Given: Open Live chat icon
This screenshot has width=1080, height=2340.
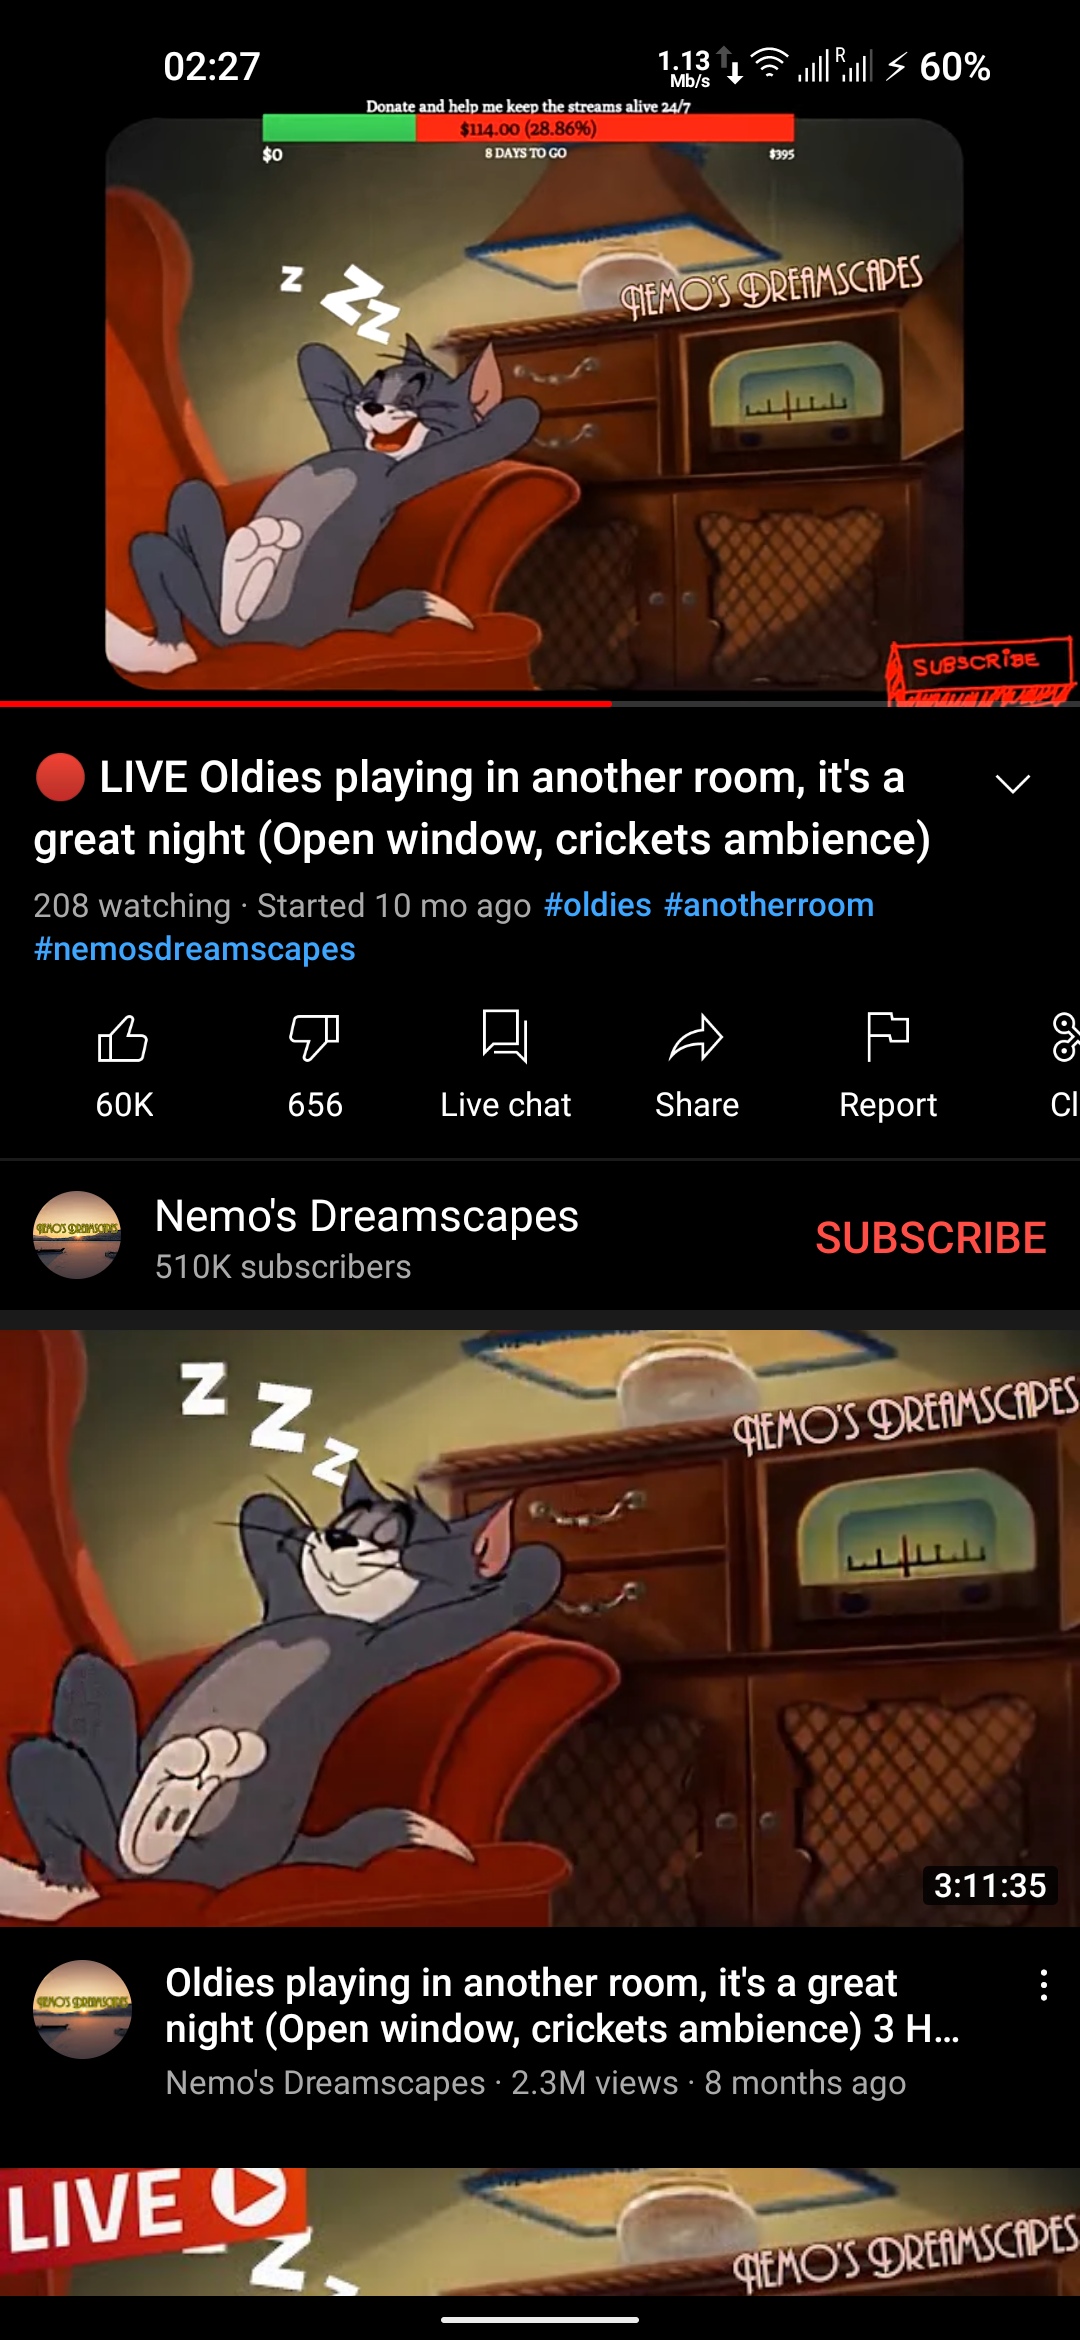Looking at the screenshot, I should [505, 1036].
